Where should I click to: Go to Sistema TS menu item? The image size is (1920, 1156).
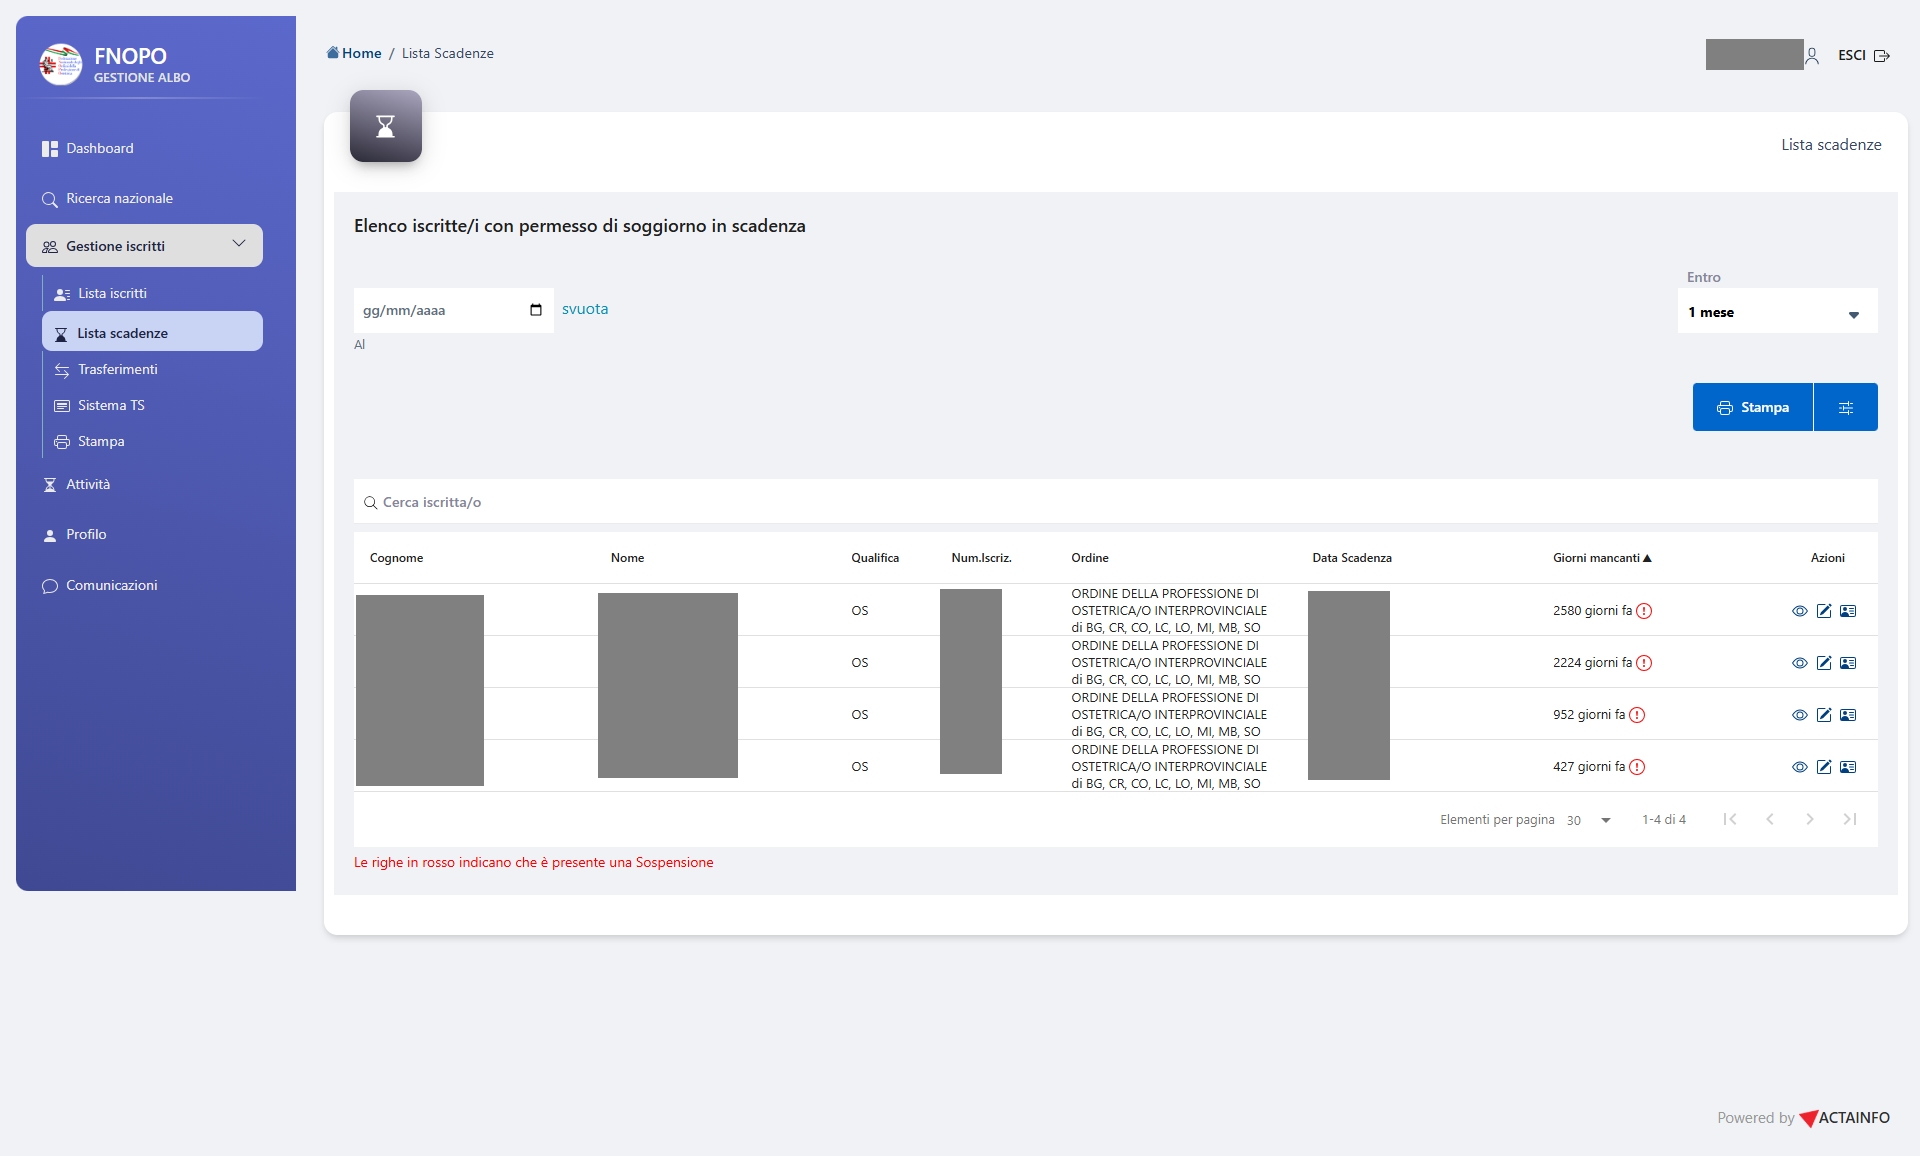[111, 406]
